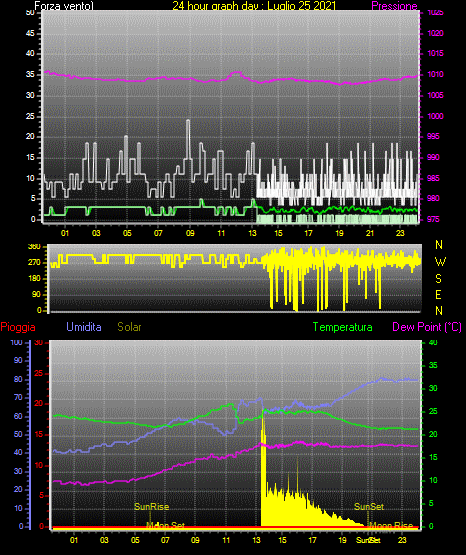466x555 pixels.
Task: Click the compass letter E
Action: coord(438,294)
